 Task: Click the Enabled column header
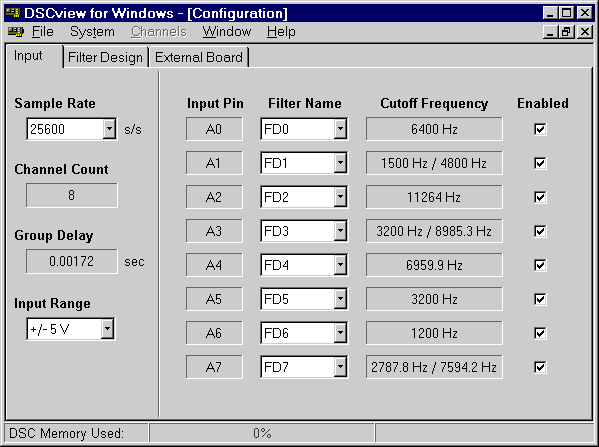click(x=543, y=104)
